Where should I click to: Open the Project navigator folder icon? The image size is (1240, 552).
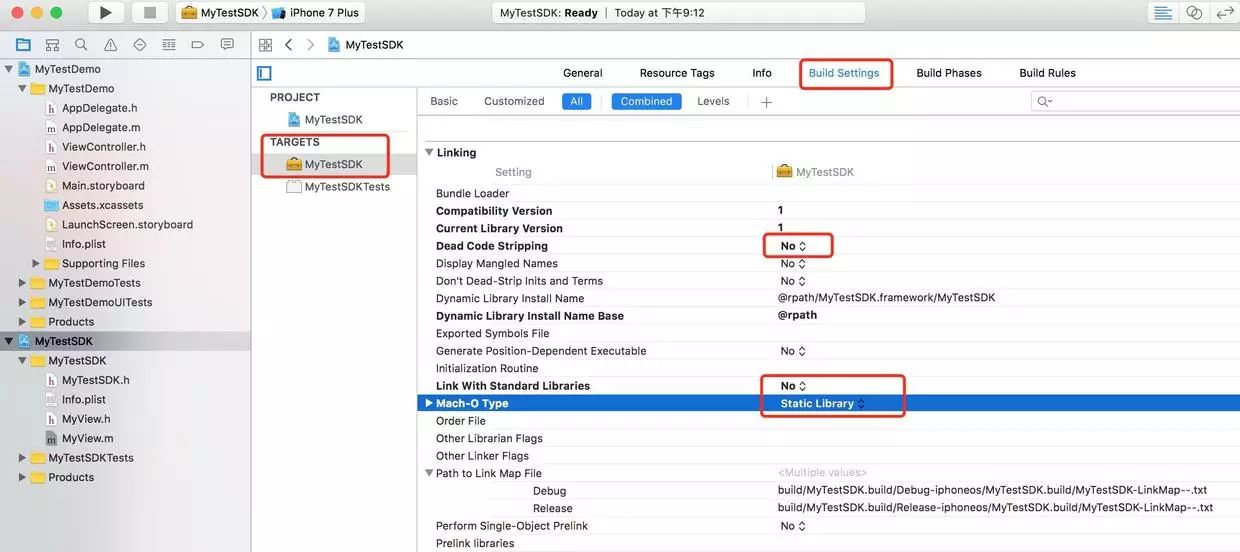[x=23, y=45]
